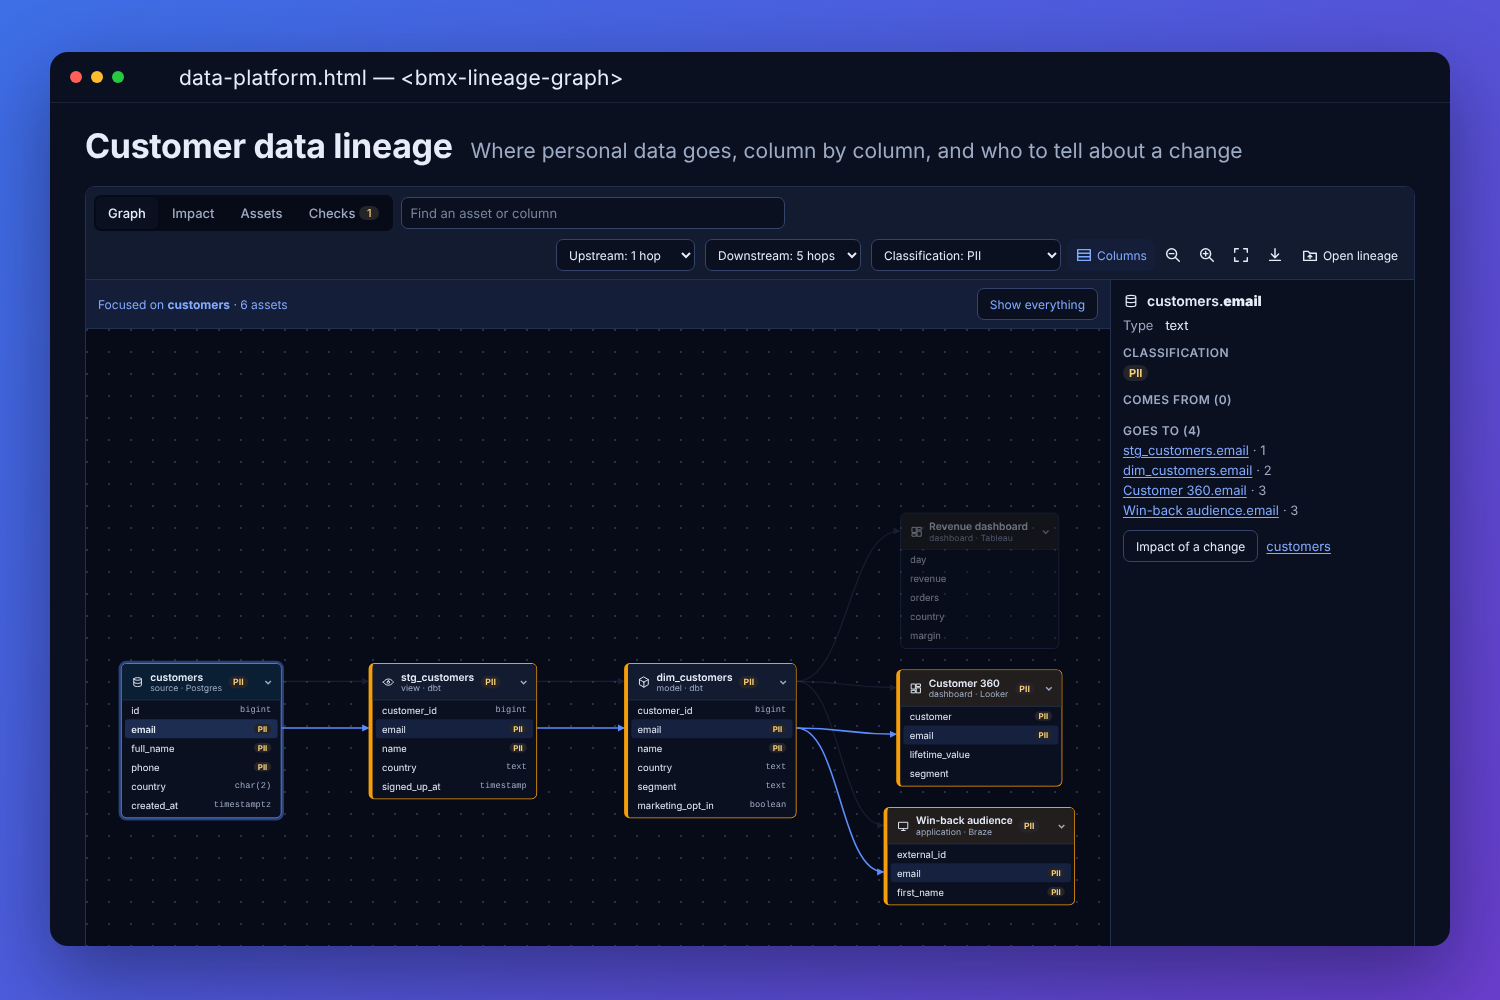The height and width of the screenshot is (1000, 1500).
Task: Click the fit-to-screen icon
Action: click(x=1241, y=255)
